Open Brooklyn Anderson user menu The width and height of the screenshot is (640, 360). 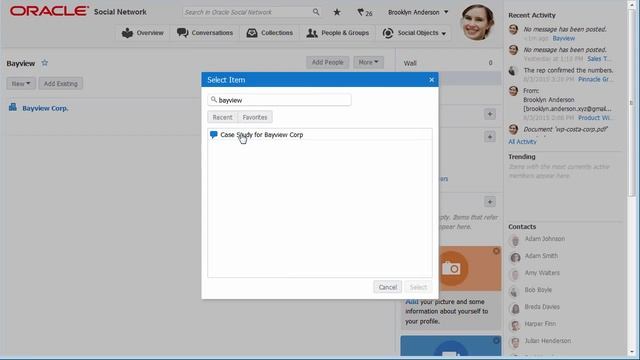pyautogui.click(x=418, y=12)
